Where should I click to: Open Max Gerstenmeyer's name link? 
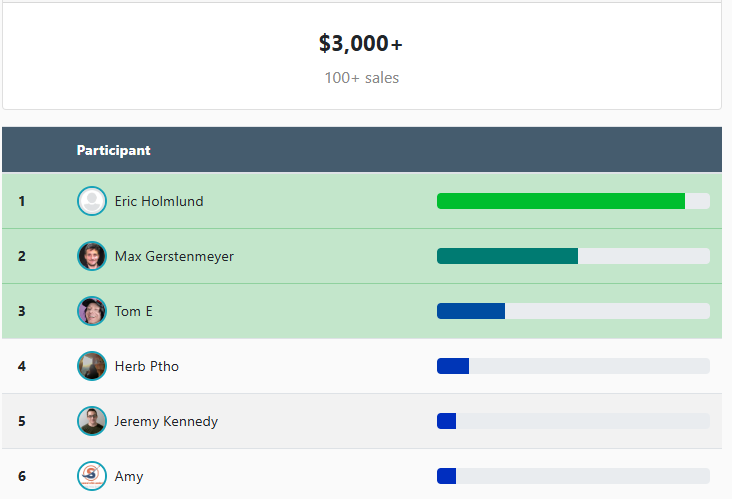click(x=174, y=256)
